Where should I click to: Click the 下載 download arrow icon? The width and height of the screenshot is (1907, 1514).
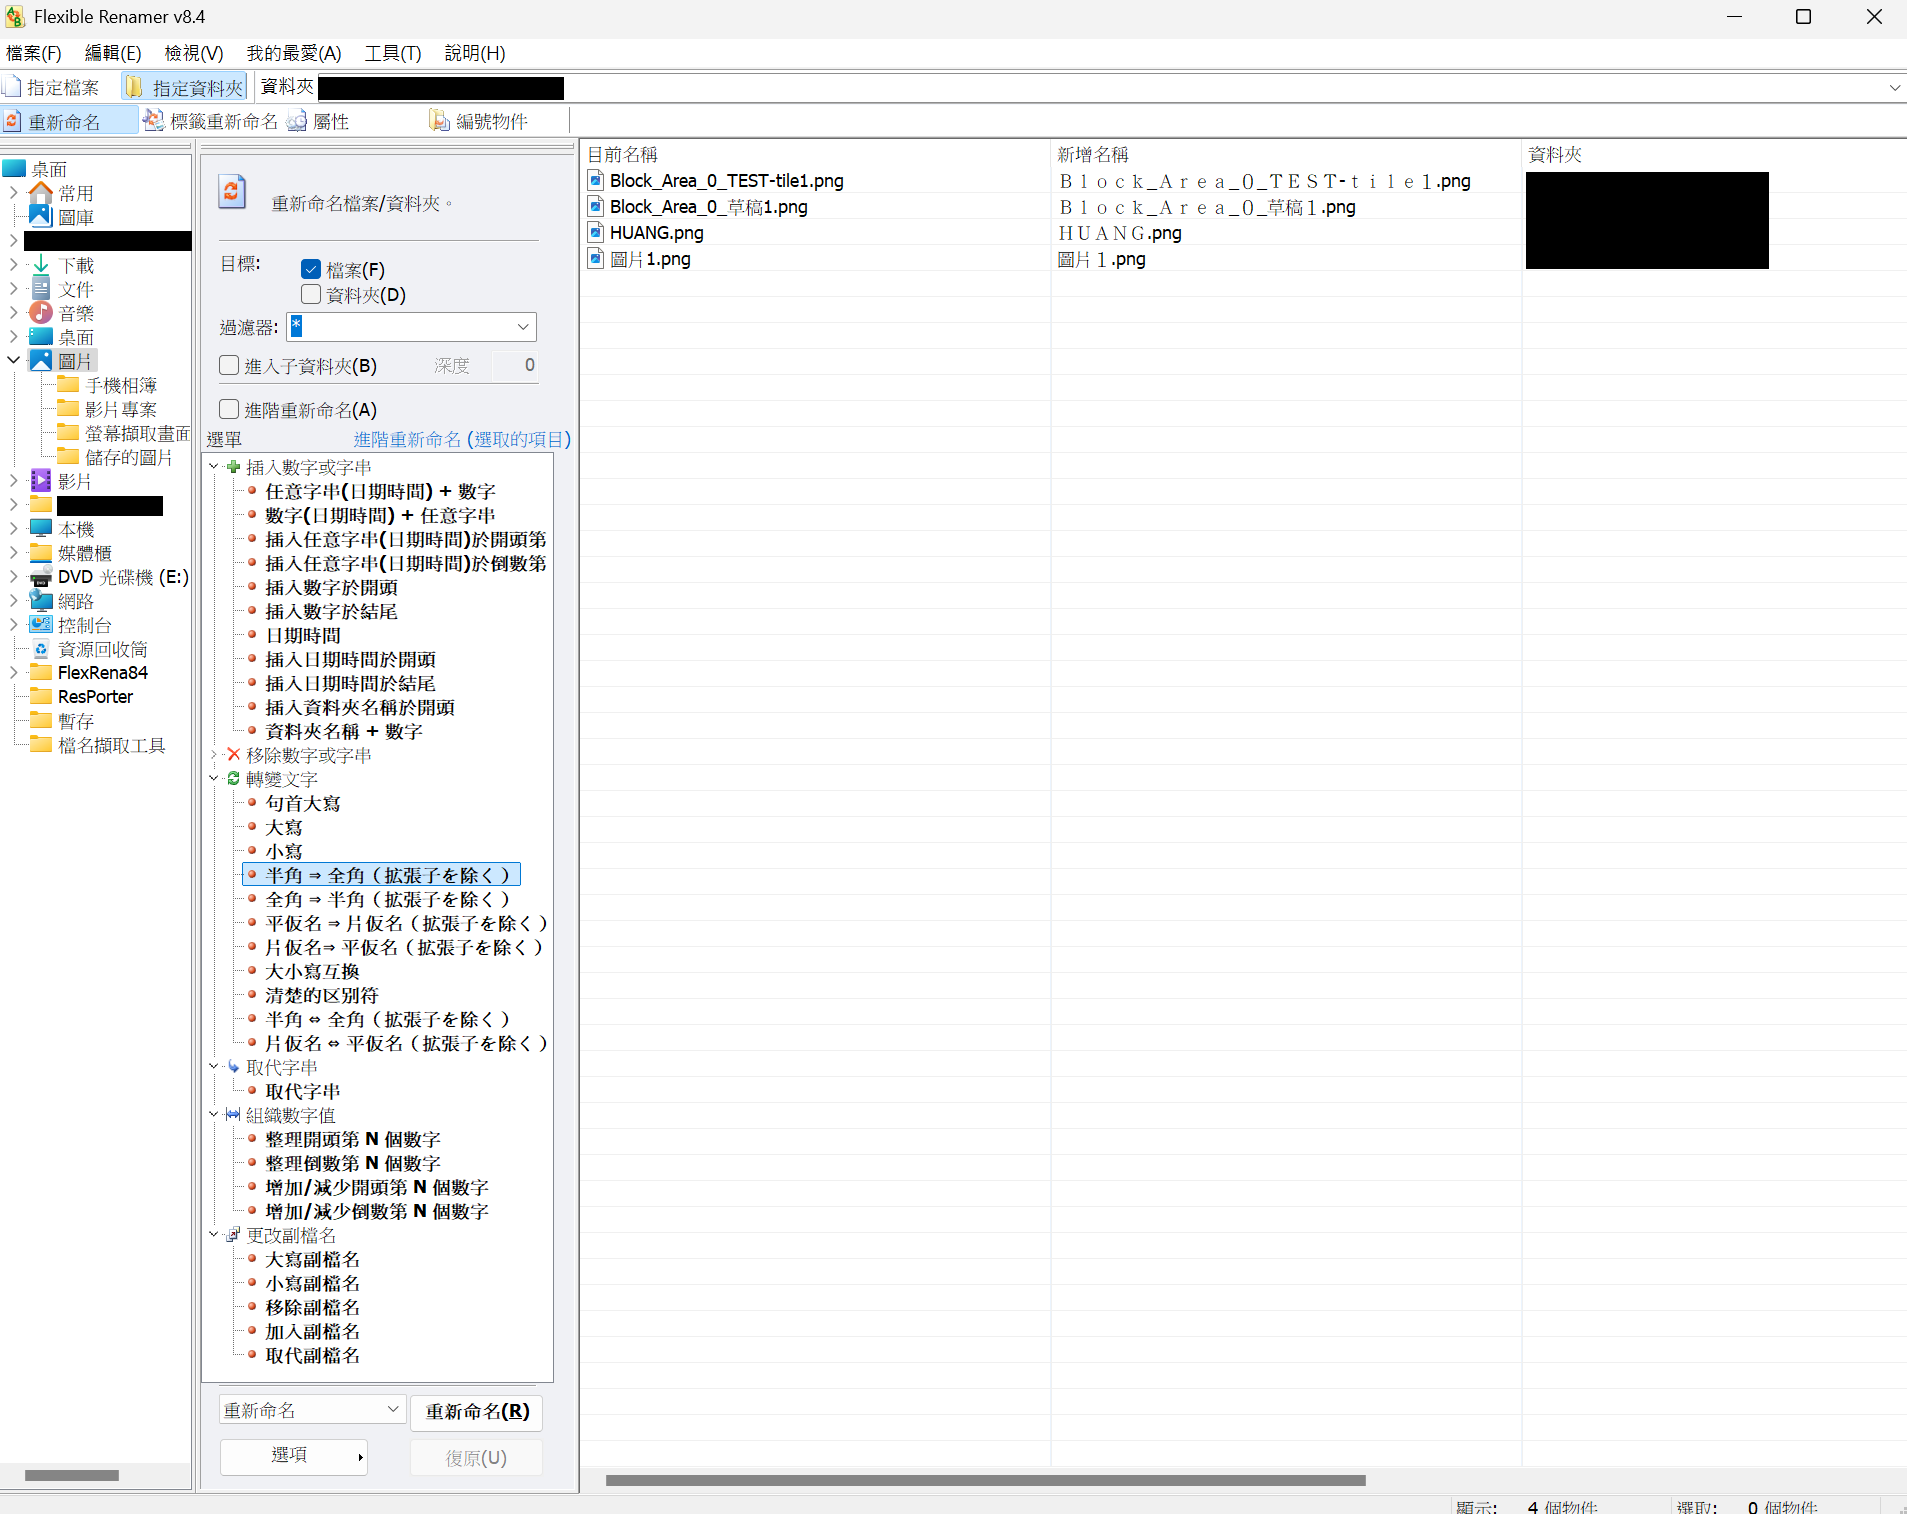coord(41,264)
